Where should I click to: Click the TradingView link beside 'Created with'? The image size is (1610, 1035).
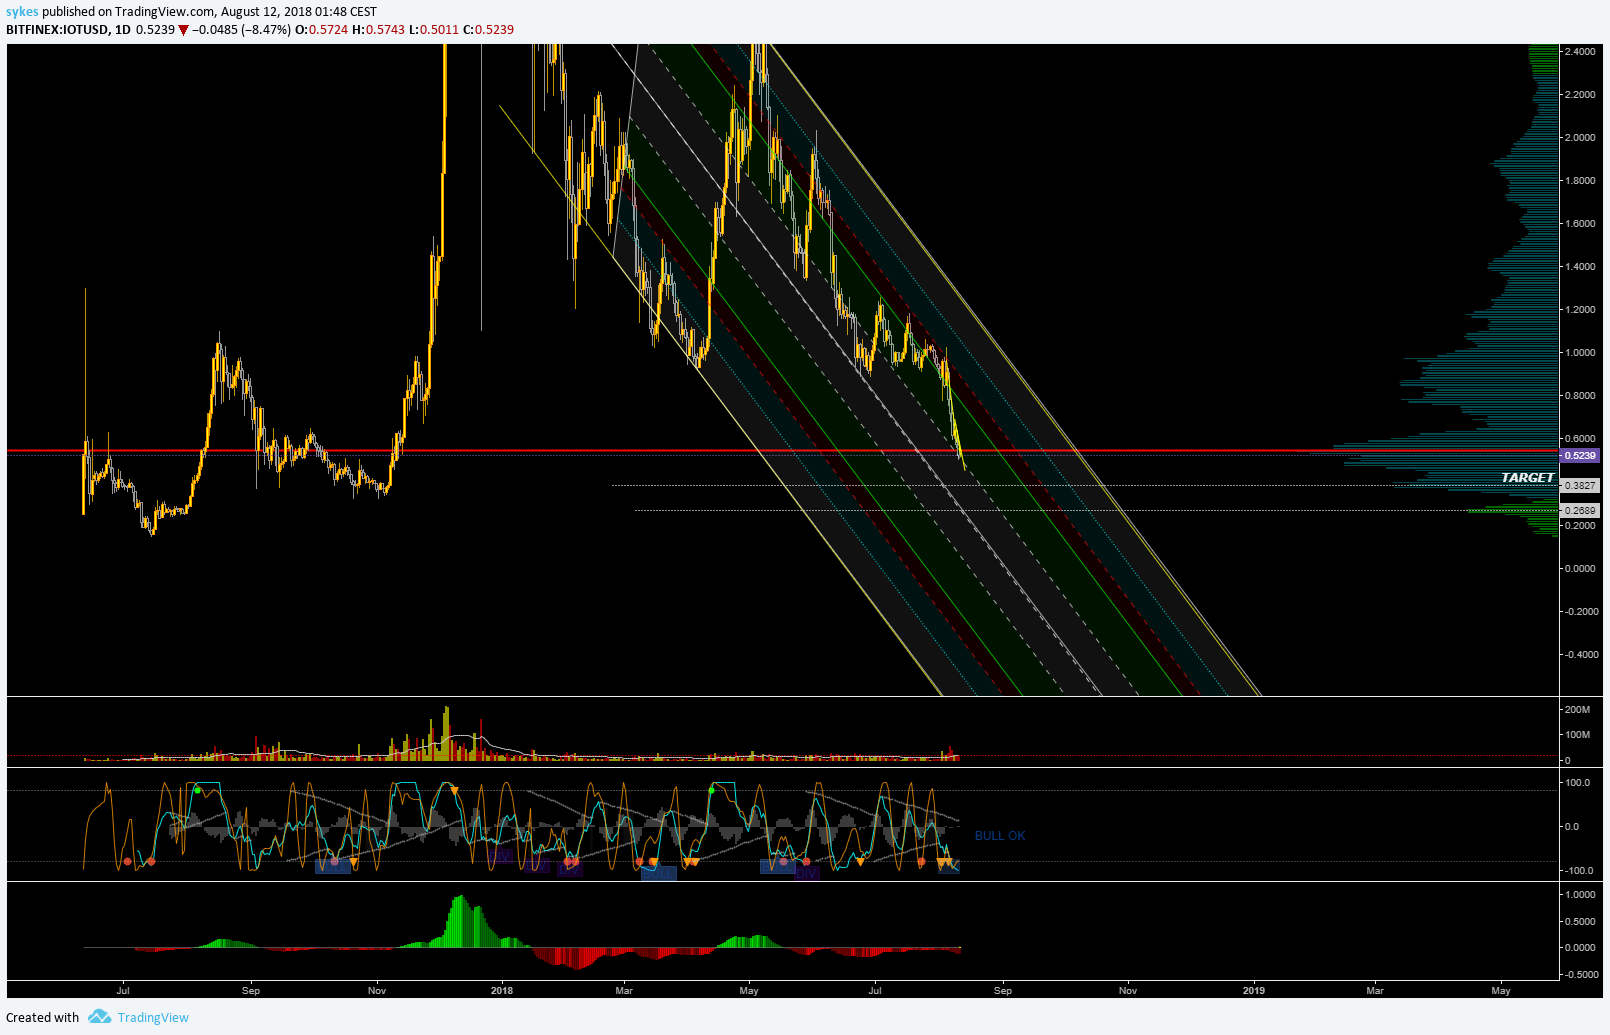coord(153,1017)
